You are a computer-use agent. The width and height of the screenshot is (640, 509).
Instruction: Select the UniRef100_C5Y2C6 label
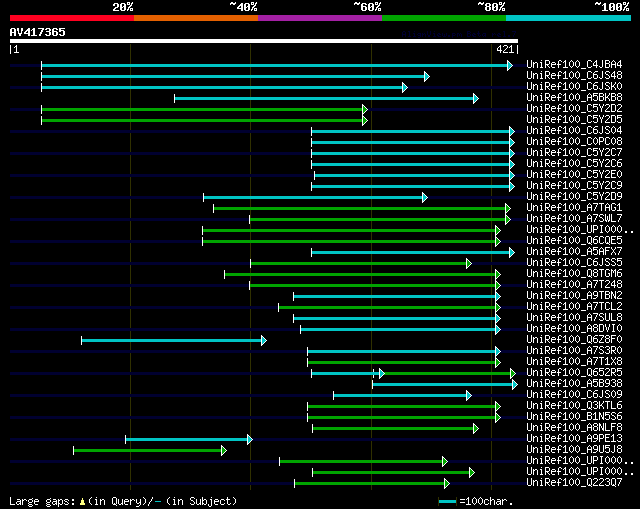574,164
